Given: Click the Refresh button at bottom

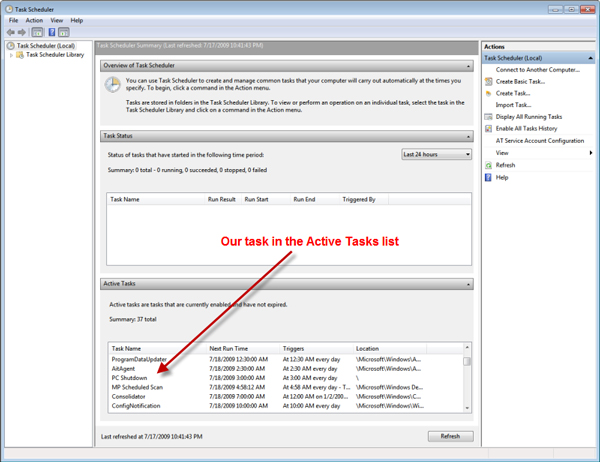Looking at the screenshot, I should pos(450,436).
